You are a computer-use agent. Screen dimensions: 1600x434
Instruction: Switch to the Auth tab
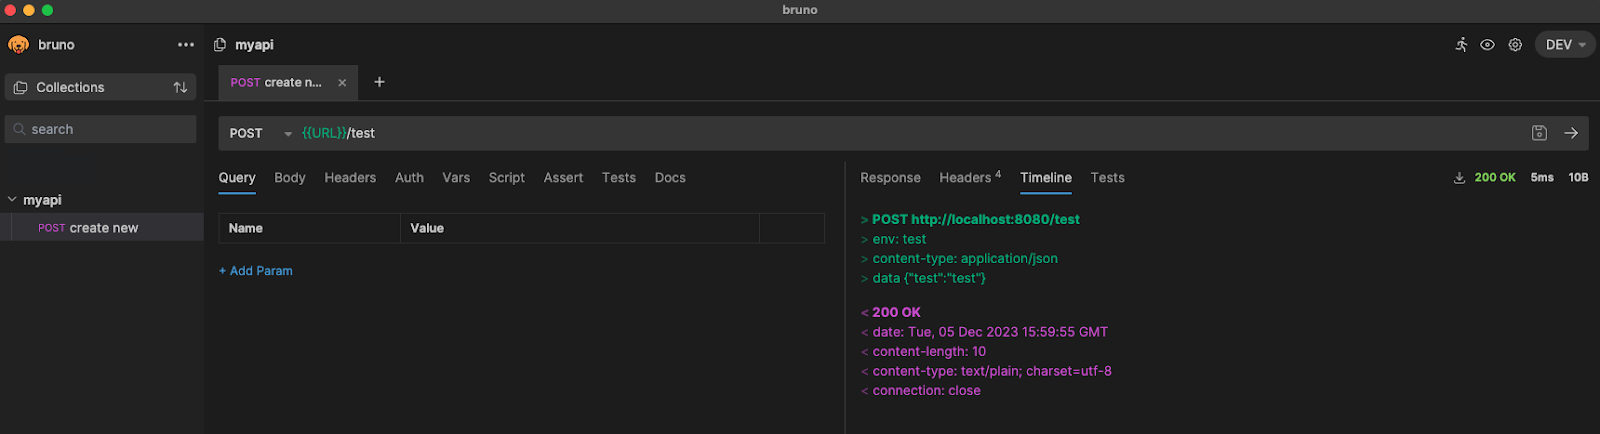(x=409, y=178)
